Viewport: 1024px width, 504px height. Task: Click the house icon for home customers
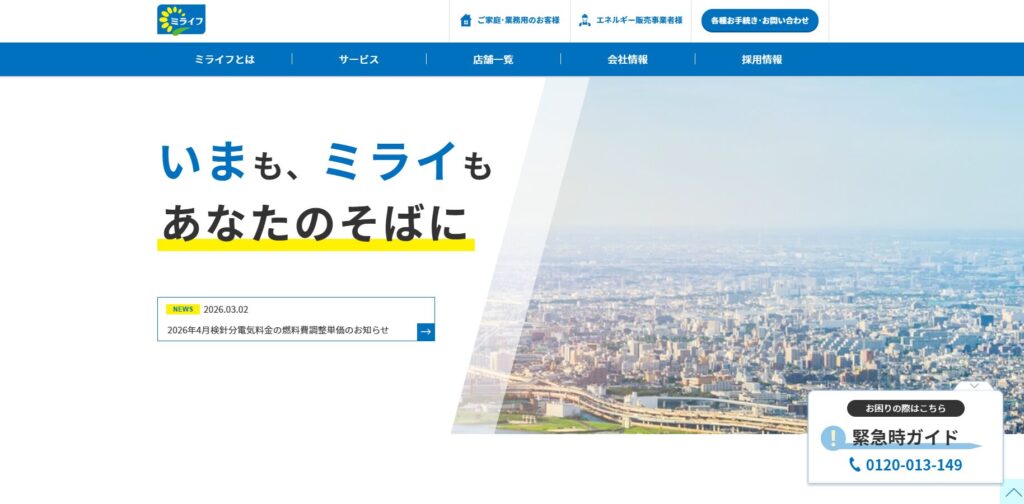465,20
